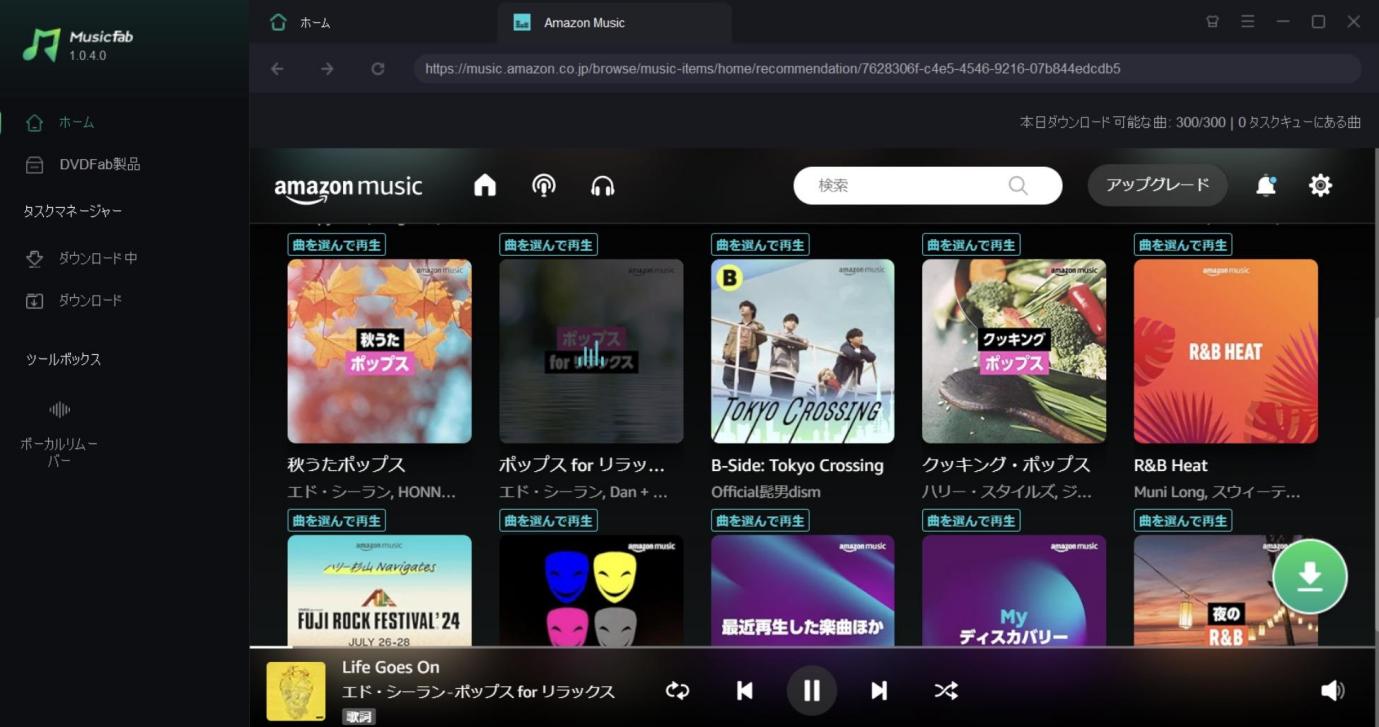
Task: Click the amazon music logo
Action: (348, 187)
